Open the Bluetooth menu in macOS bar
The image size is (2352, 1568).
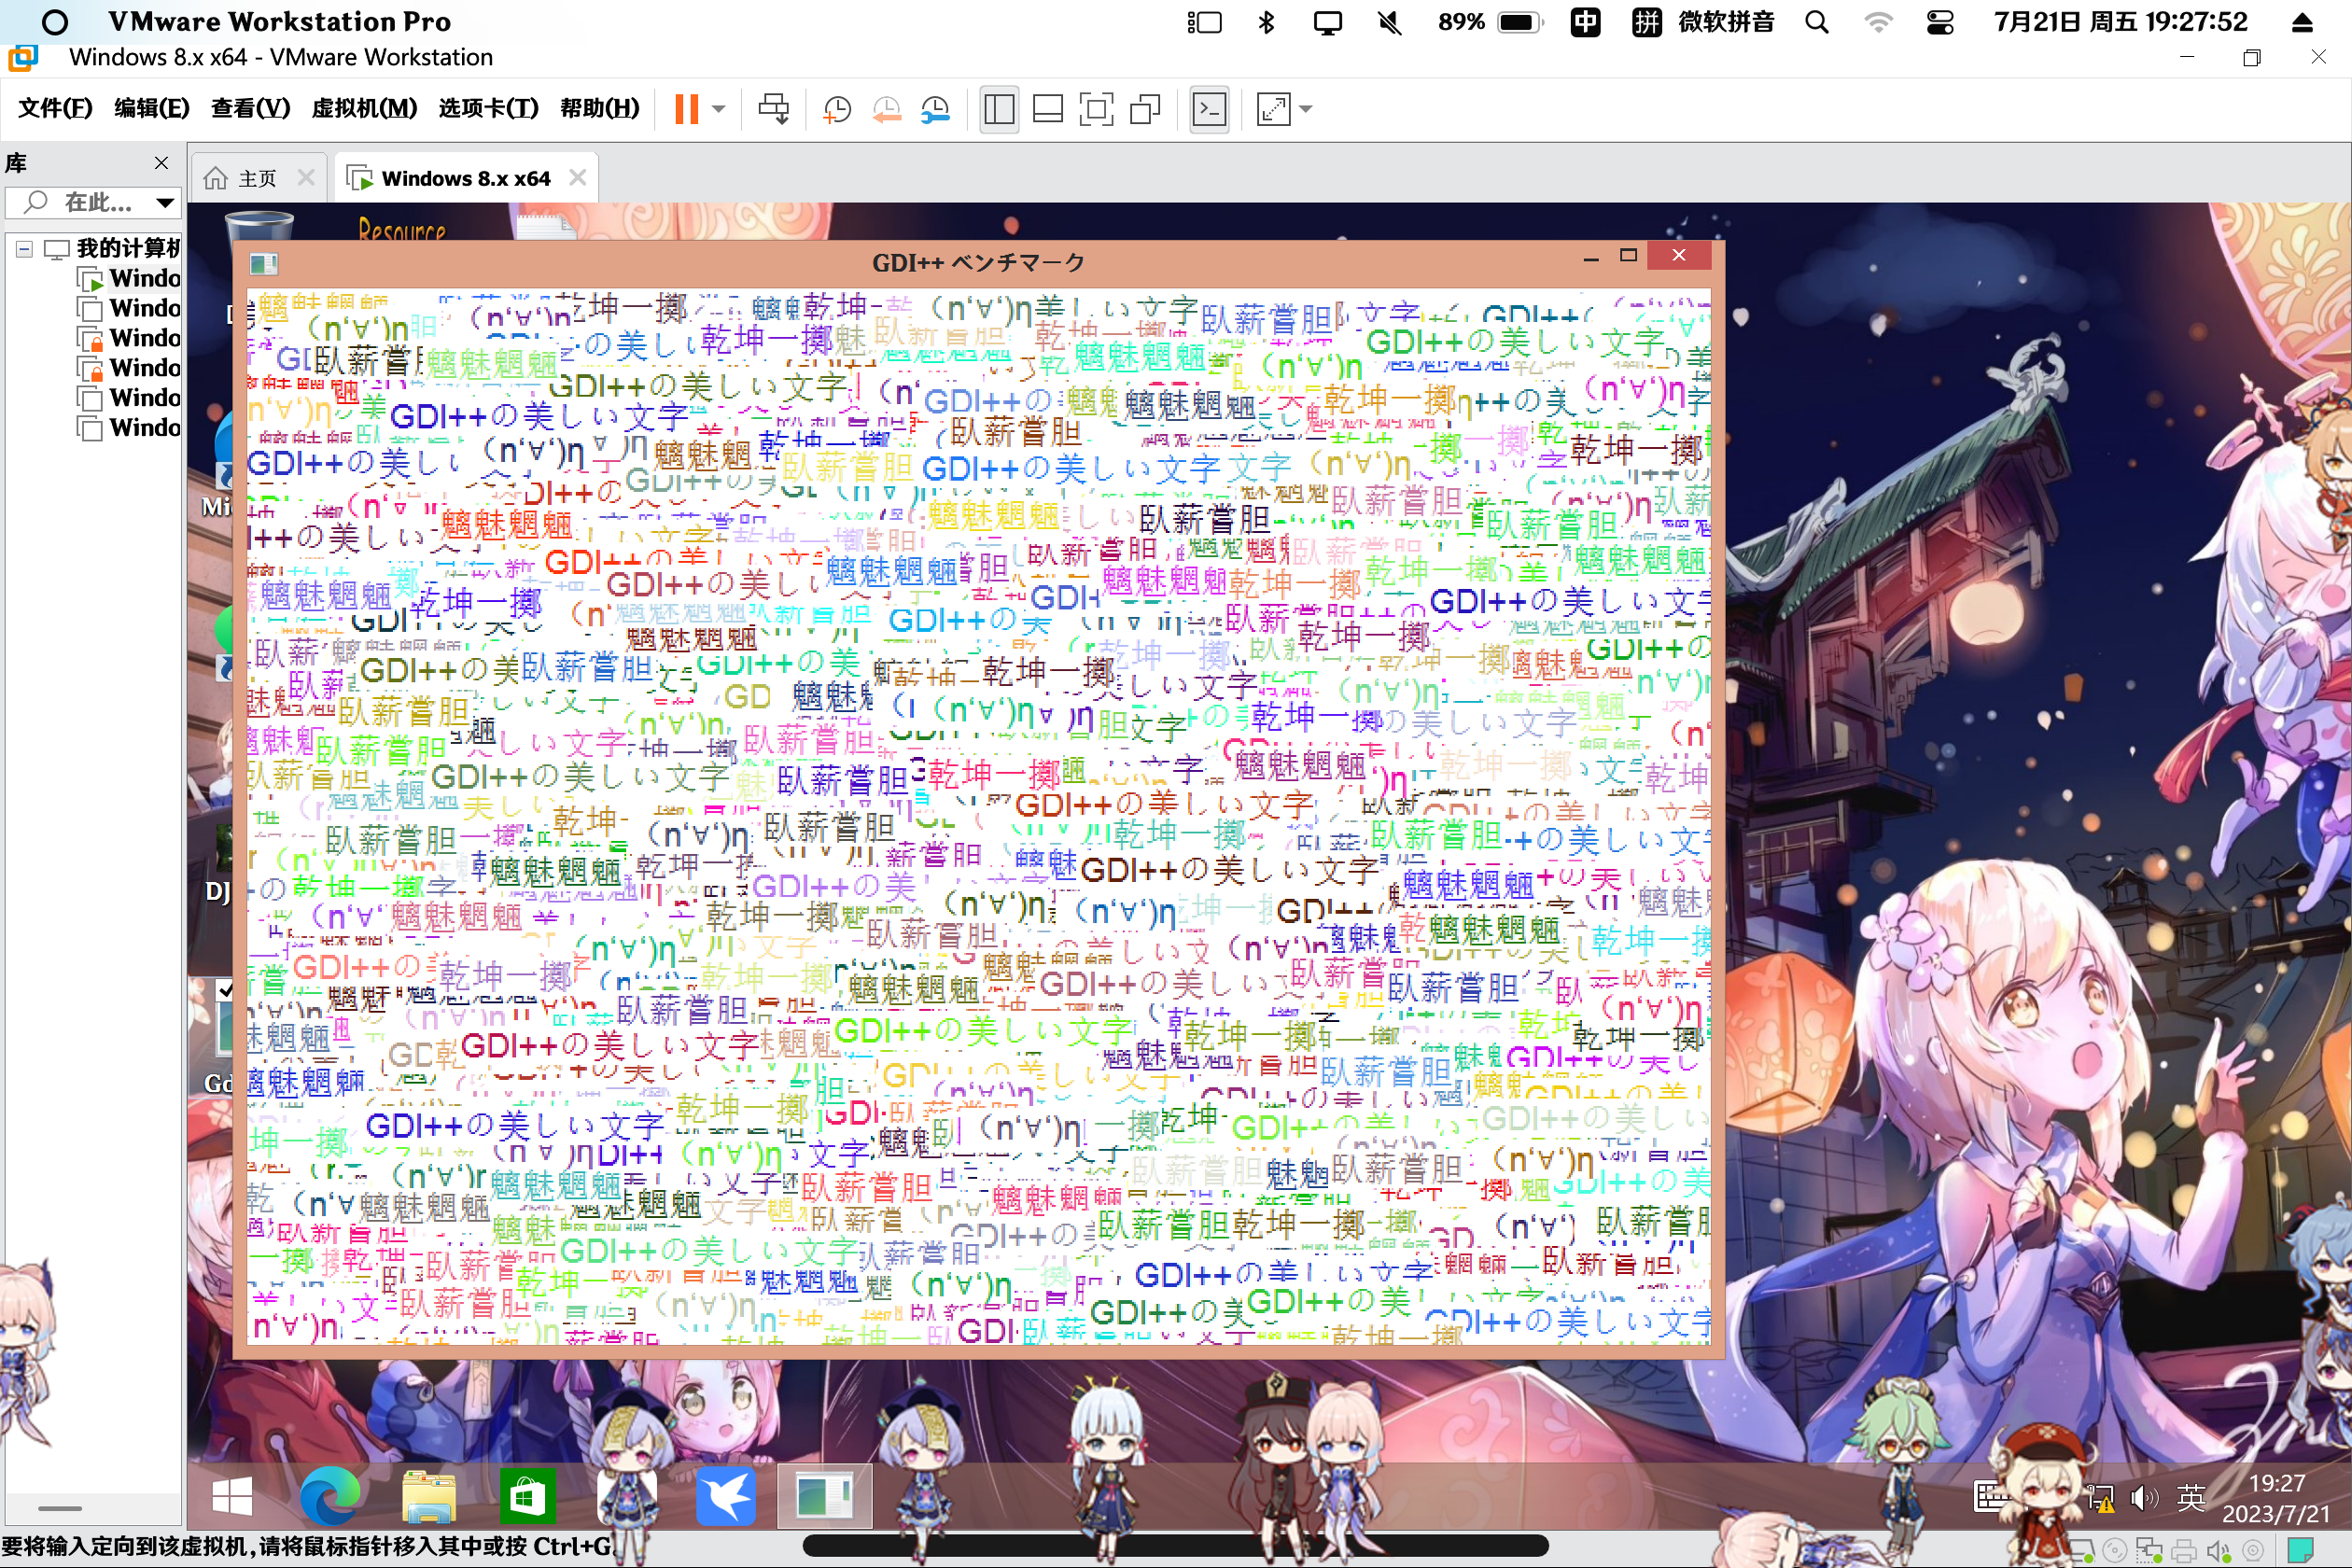click(x=1266, y=22)
